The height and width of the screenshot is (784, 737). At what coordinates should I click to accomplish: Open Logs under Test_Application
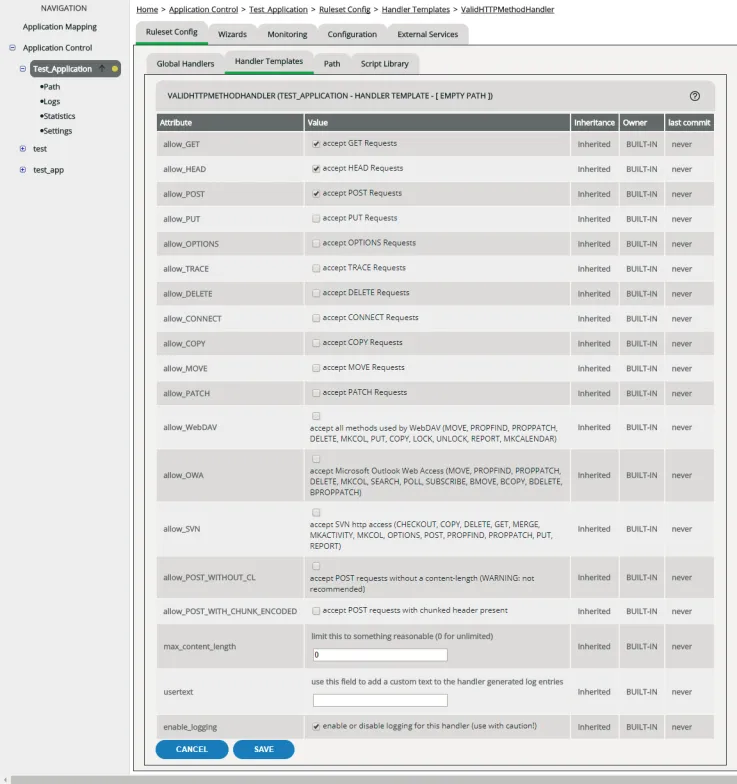(x=52, y=102)
